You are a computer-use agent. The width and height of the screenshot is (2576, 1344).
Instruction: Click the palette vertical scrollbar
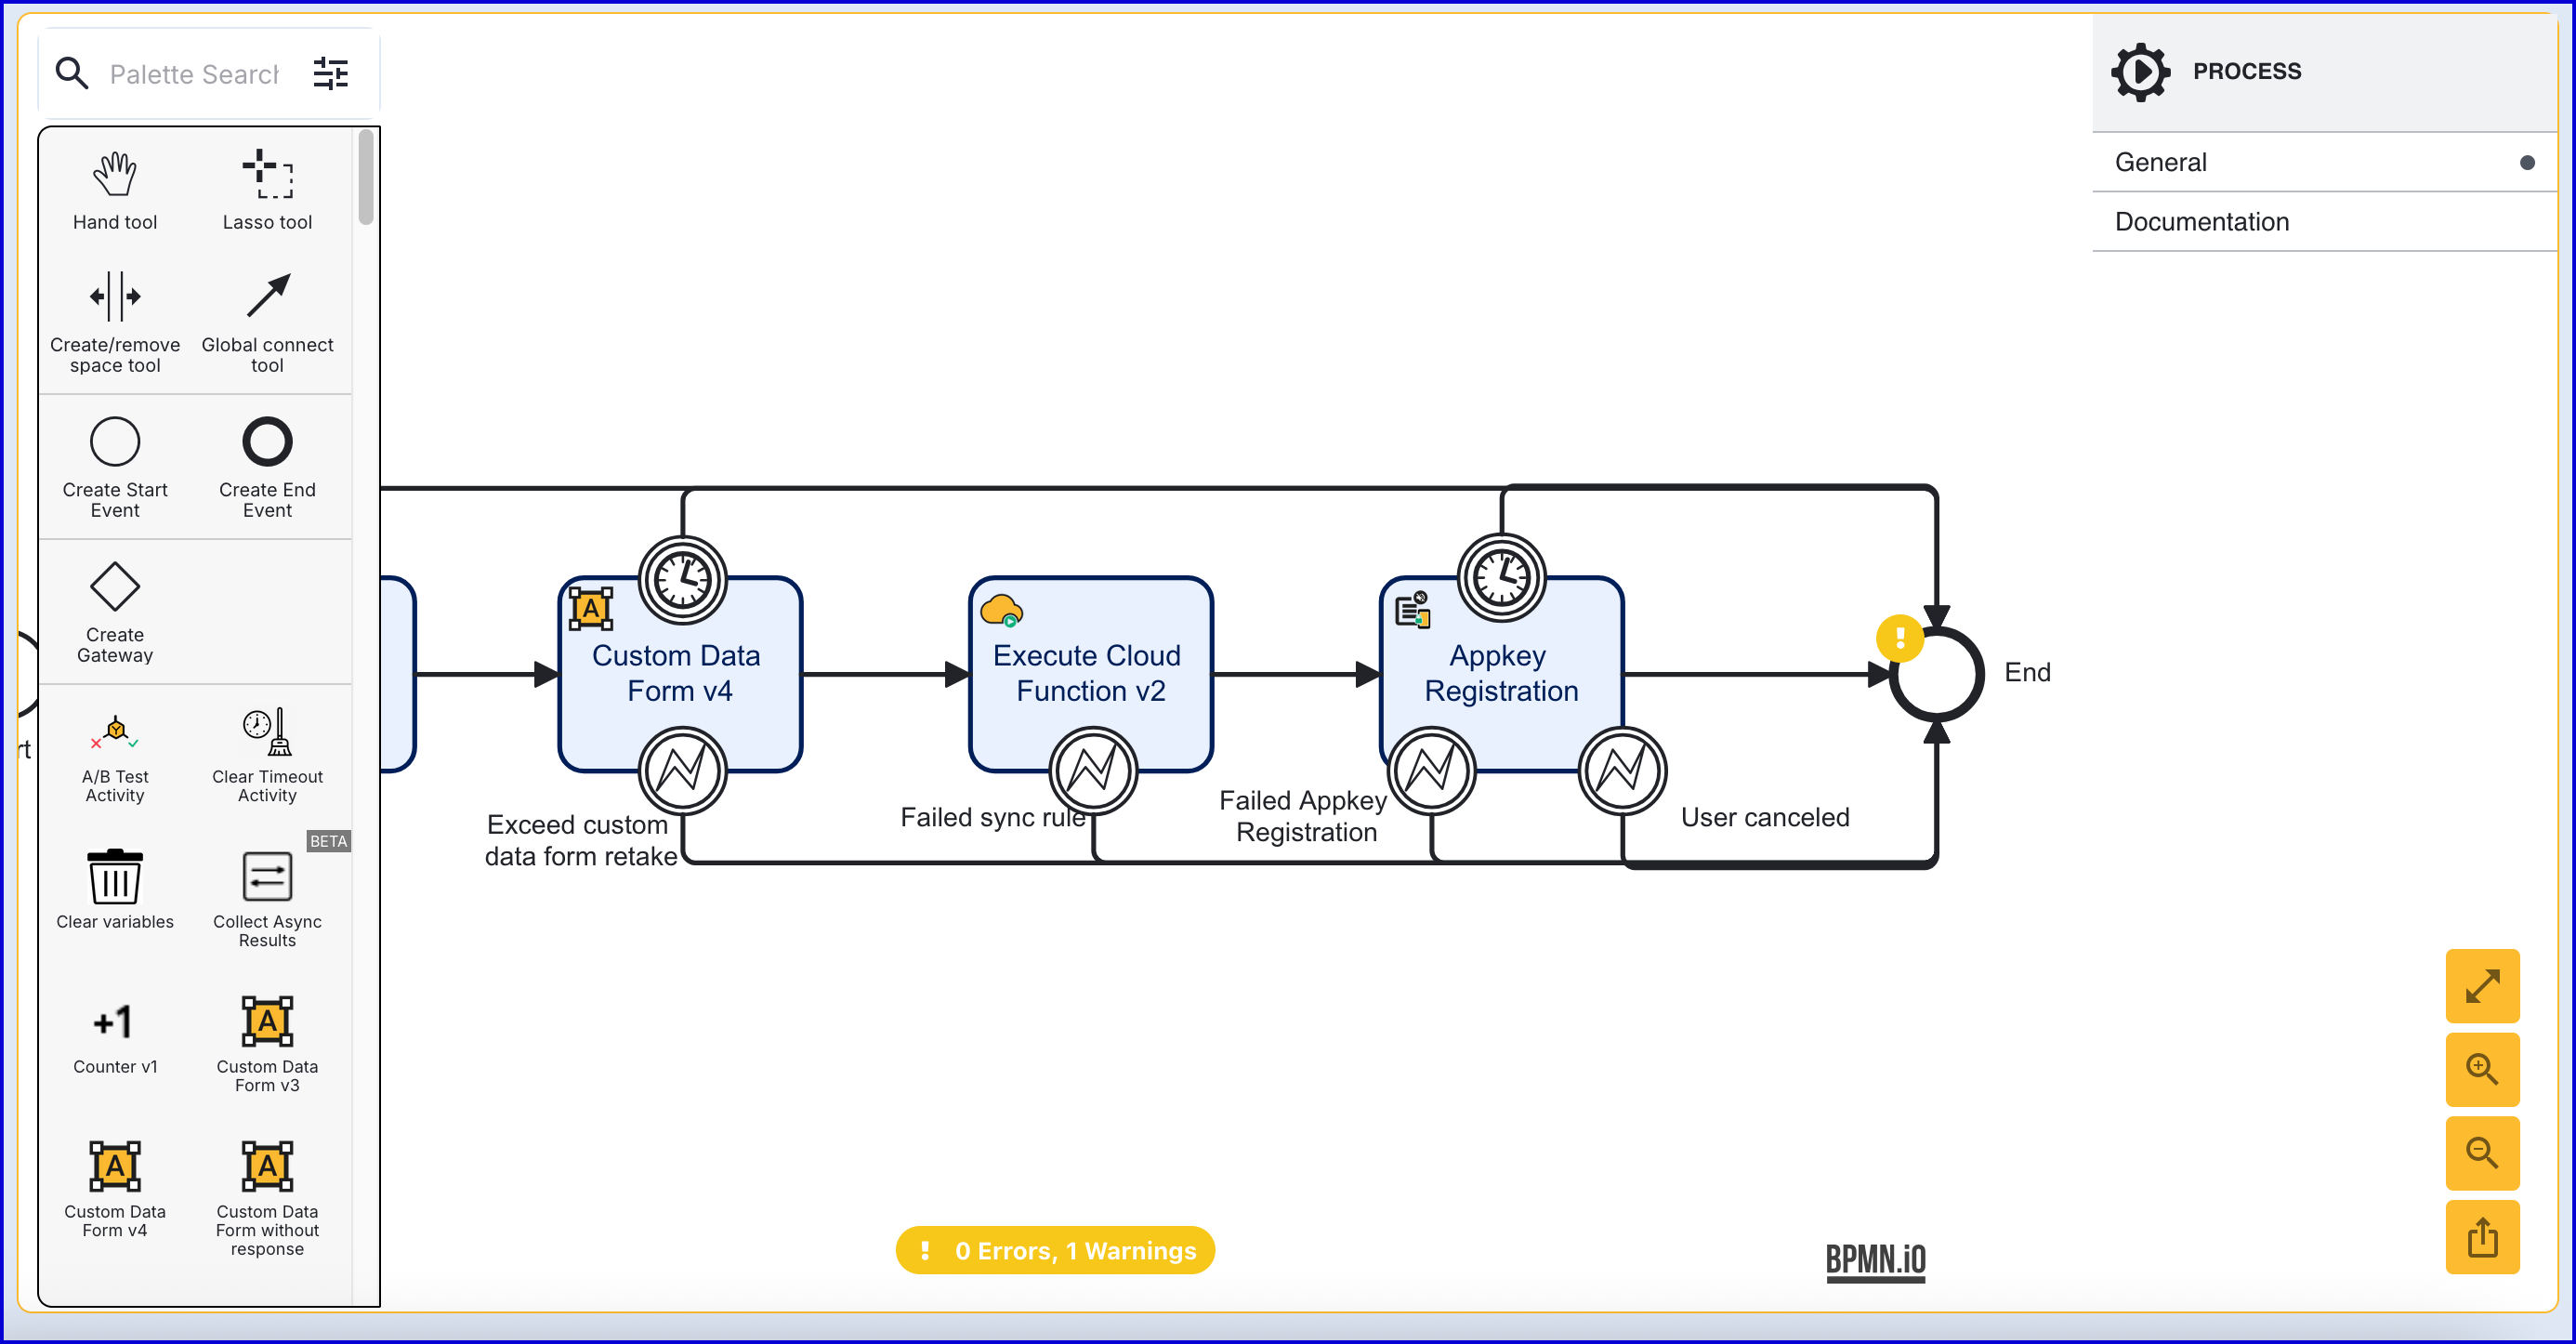tap(366, 178)
